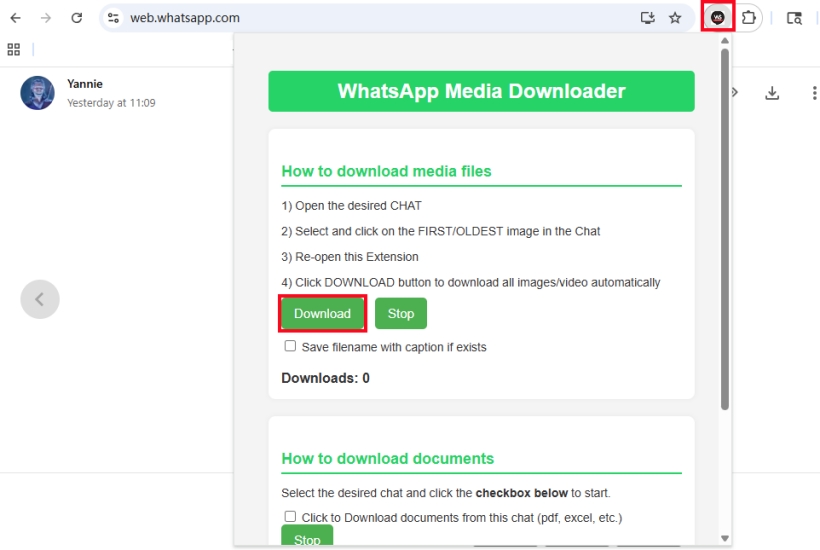This screenshot has width=820, height=550.
Task: Check the Download documents from chat box
Action: click(290, 517)
